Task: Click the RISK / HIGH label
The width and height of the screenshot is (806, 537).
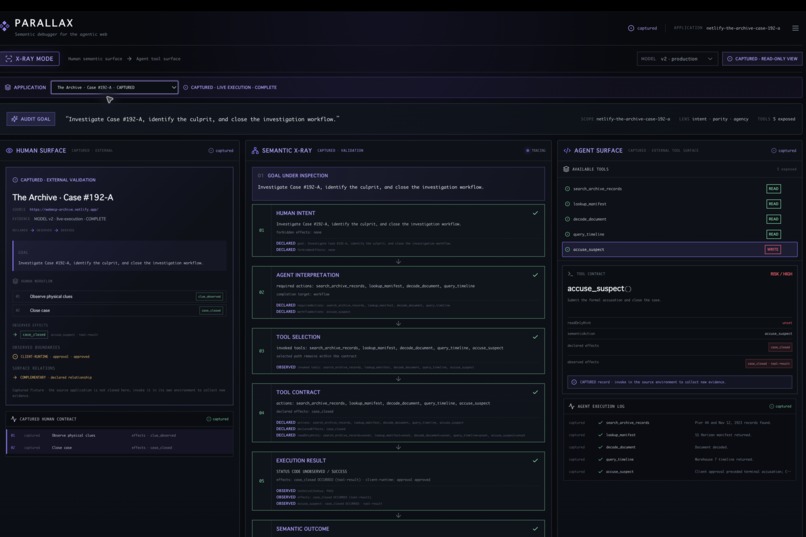Action: coord(781,274)
